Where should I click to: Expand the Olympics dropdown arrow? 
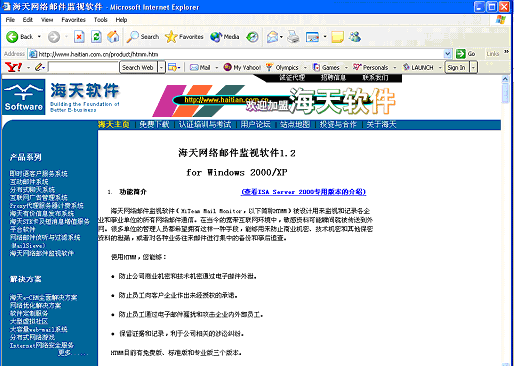tap(305, 68)
